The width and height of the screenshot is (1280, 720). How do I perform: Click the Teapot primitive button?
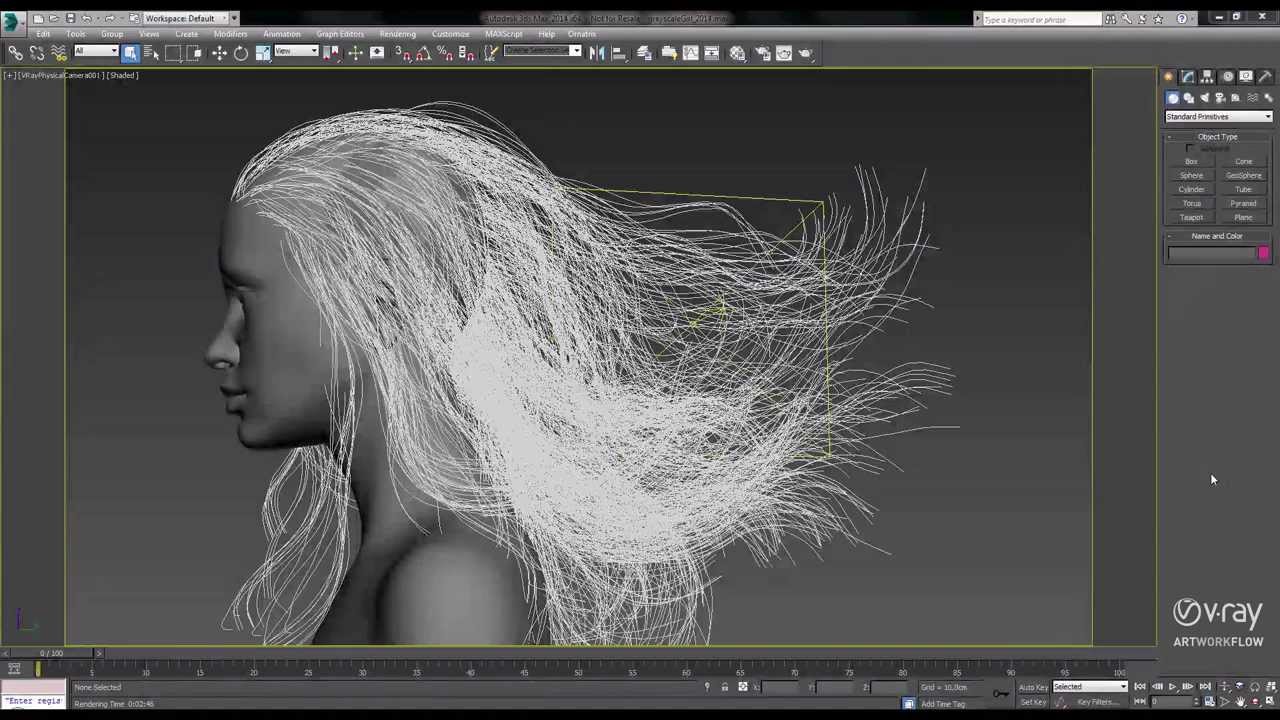coord(1191,217)
